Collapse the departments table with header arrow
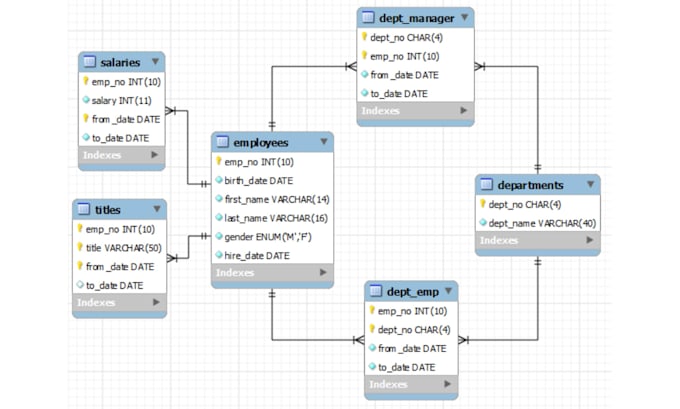The width and height of the screenshot is (680, 409). click(591, 184)
